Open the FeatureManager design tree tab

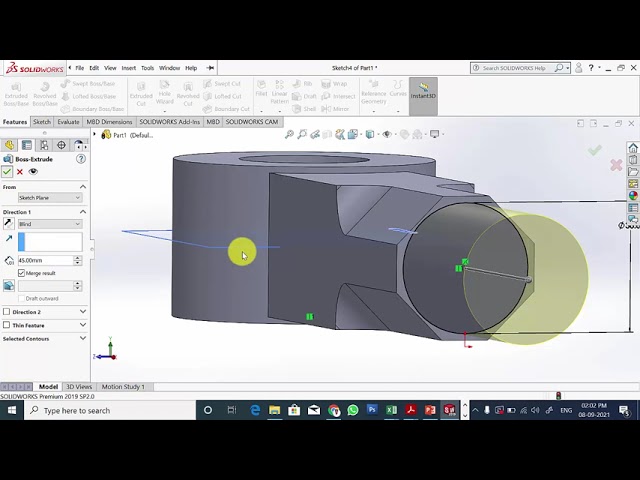pyautogui.click(x=9, y=145)
